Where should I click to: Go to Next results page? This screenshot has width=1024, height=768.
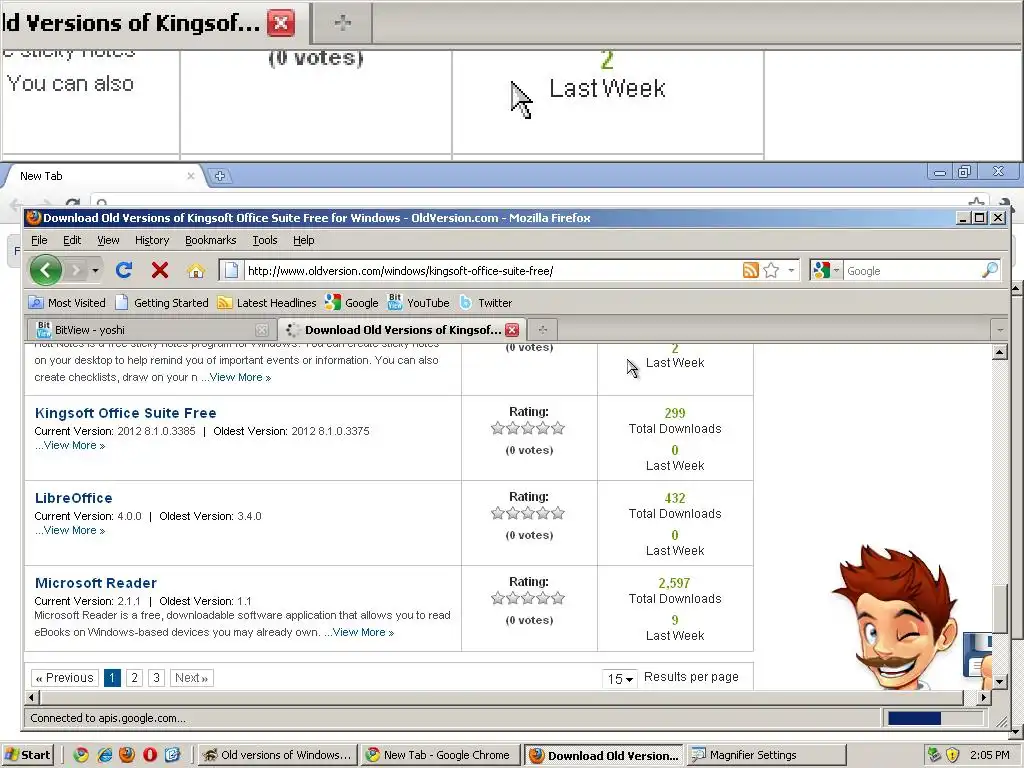[x=191, y=678]
